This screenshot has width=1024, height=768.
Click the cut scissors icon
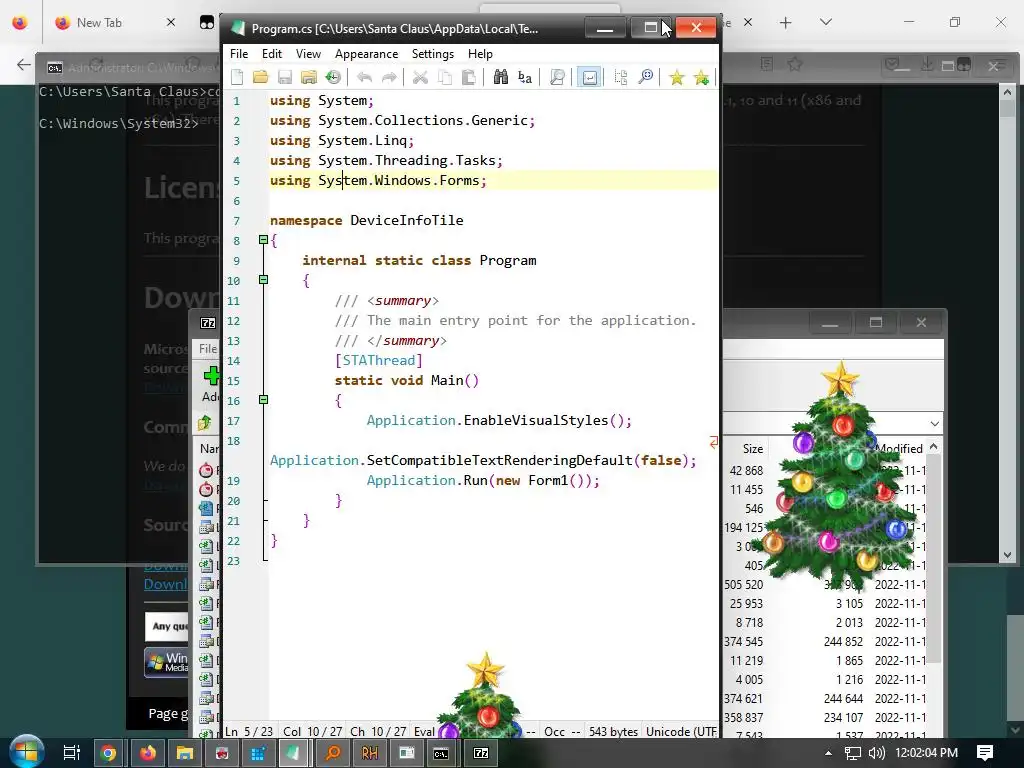pos(420,78)
